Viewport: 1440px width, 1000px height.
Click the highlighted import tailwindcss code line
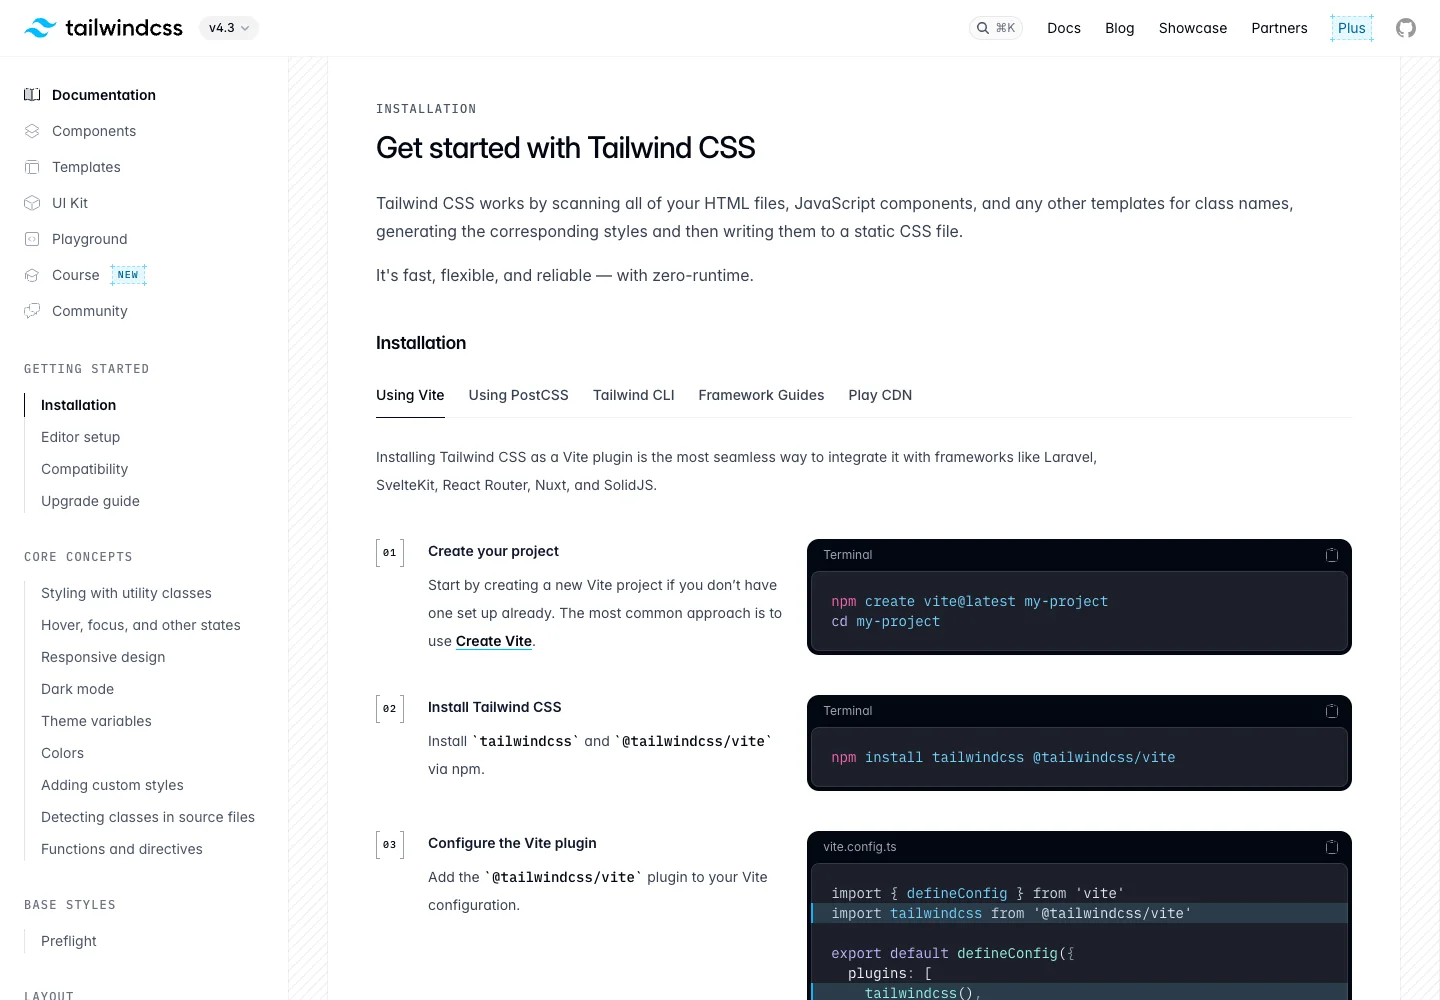pos(1079,913)
